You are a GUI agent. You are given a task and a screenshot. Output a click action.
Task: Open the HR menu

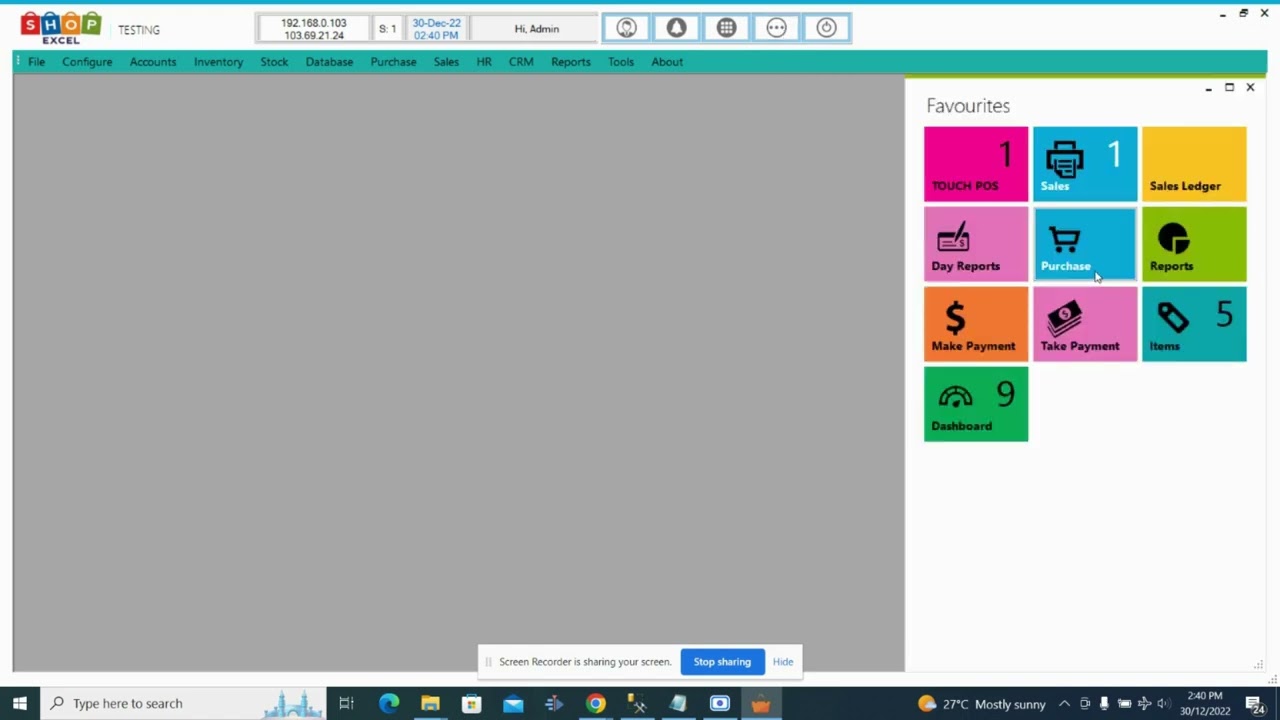484,62
